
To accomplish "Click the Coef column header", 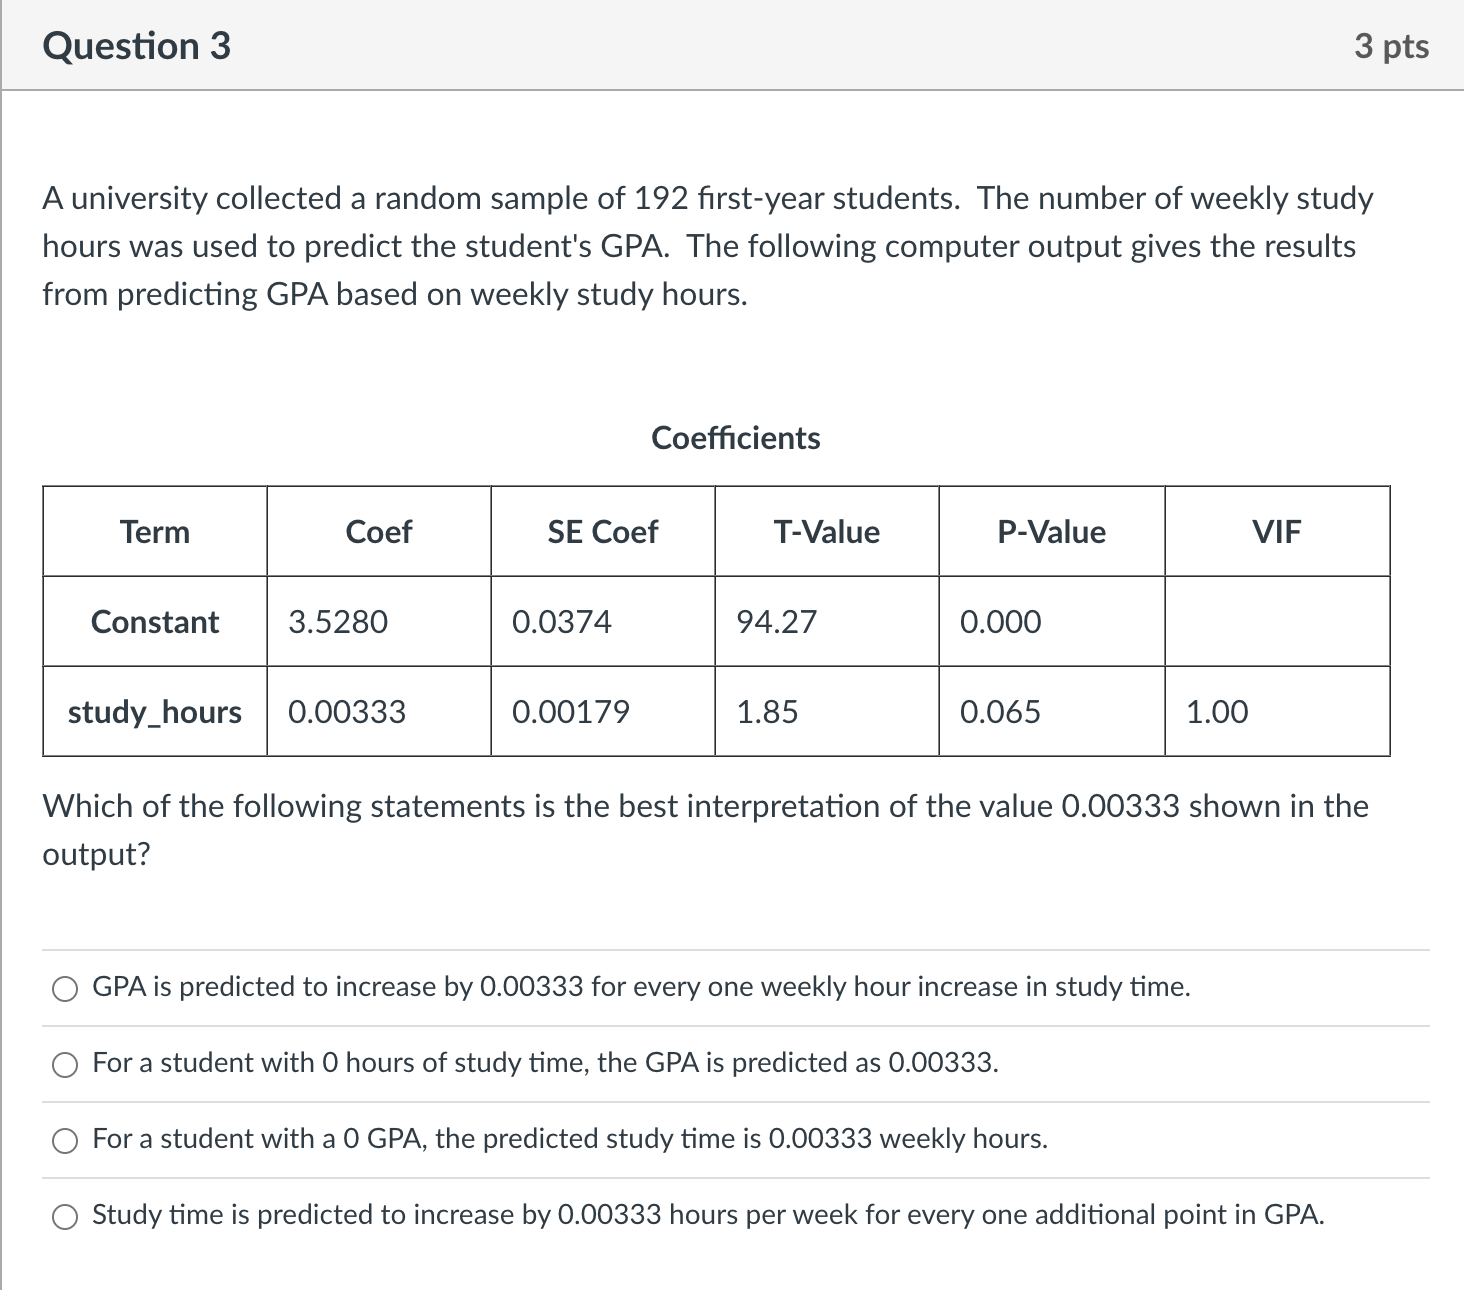I will click(379, 531).
